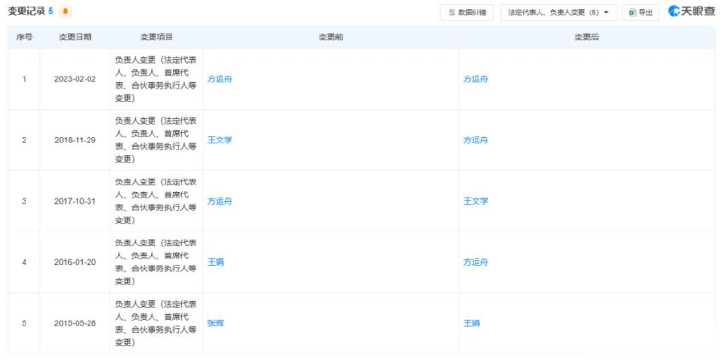The height and width of the screenshot is (360, 720).
Task: Open 方运舟 变更后 link in 2018-11-29 row
Action: (x=475, y=140)
